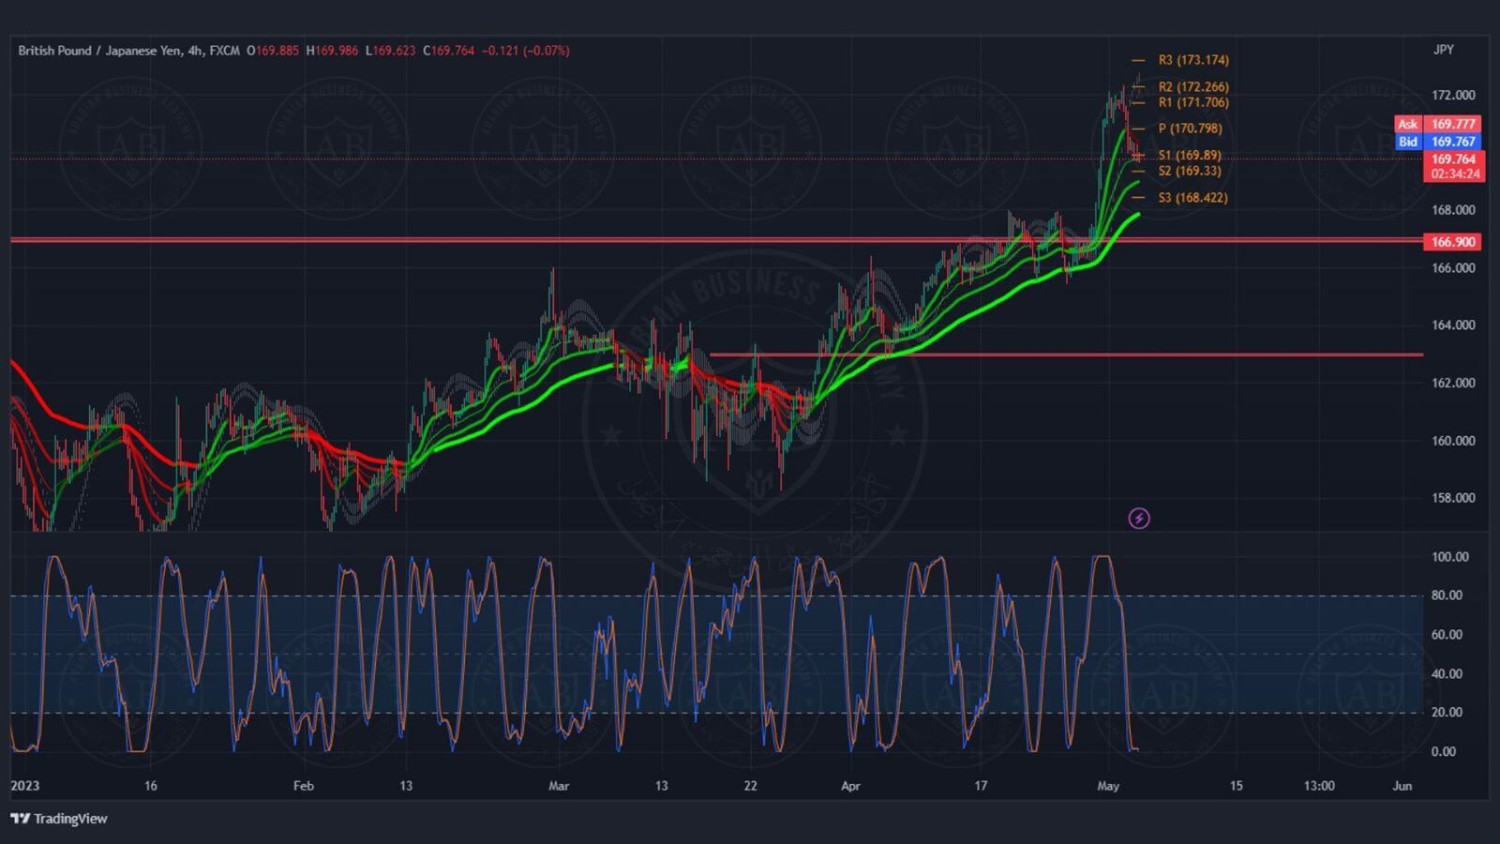Viewport: 1500px width, 844px height.
Task: Click the Feb time axis label
Action: [x=303, y=786]
